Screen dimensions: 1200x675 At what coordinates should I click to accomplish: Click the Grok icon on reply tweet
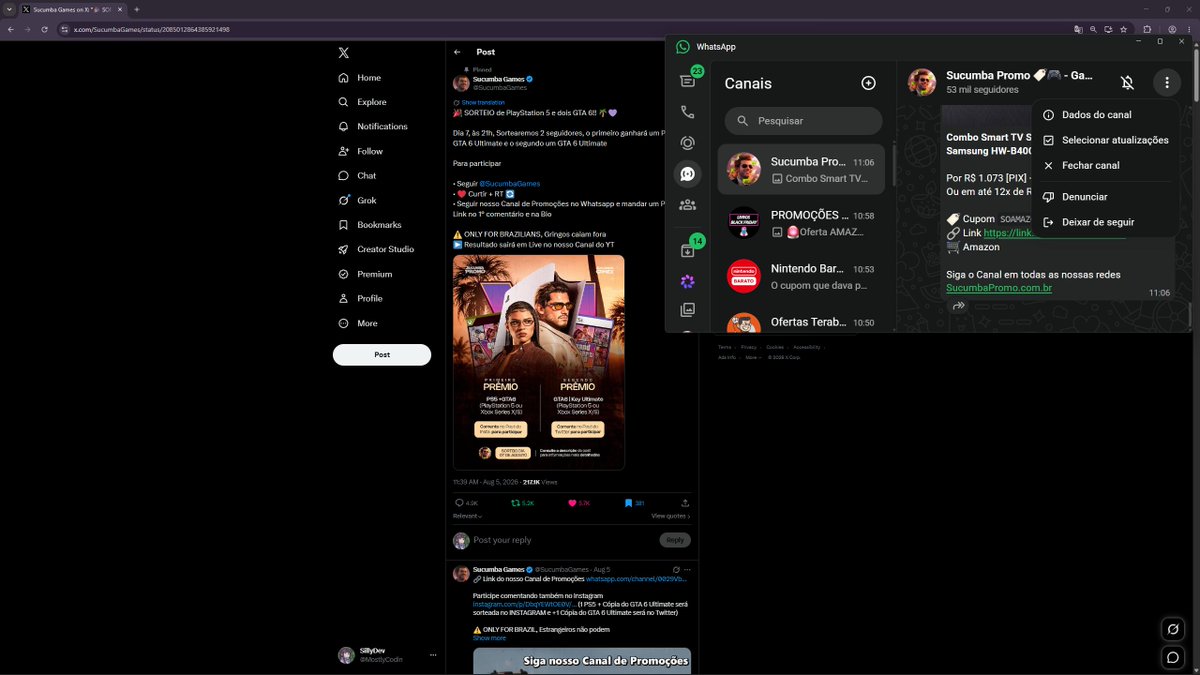click(676, 570)
